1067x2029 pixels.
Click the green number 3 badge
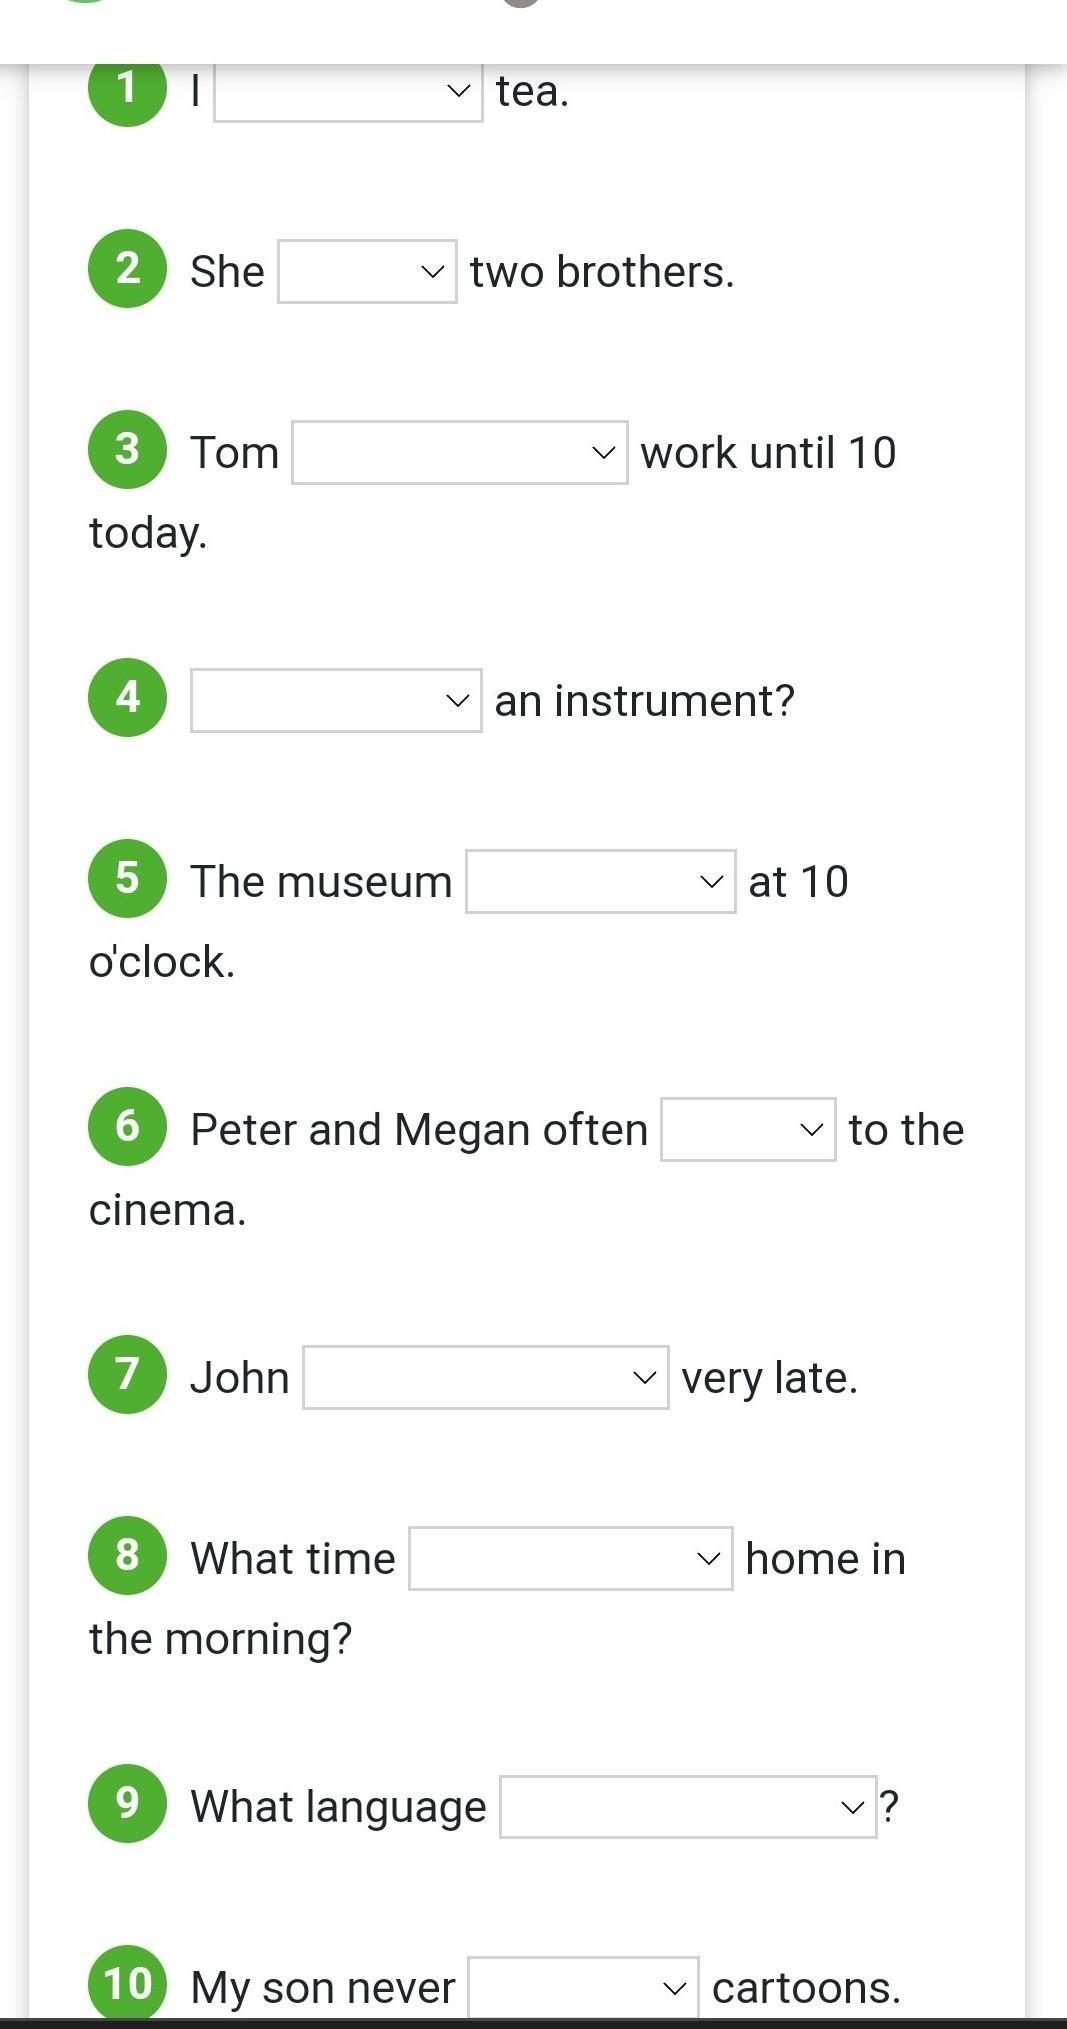point(127,449)
